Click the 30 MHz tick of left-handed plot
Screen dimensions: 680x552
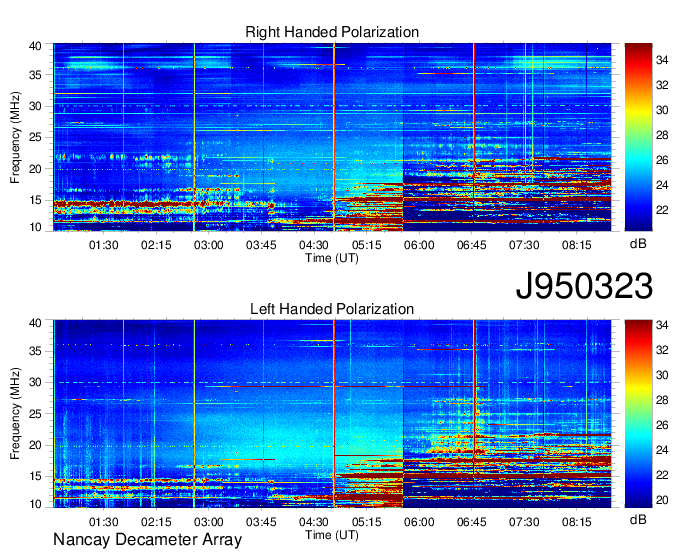coord(36,382)
